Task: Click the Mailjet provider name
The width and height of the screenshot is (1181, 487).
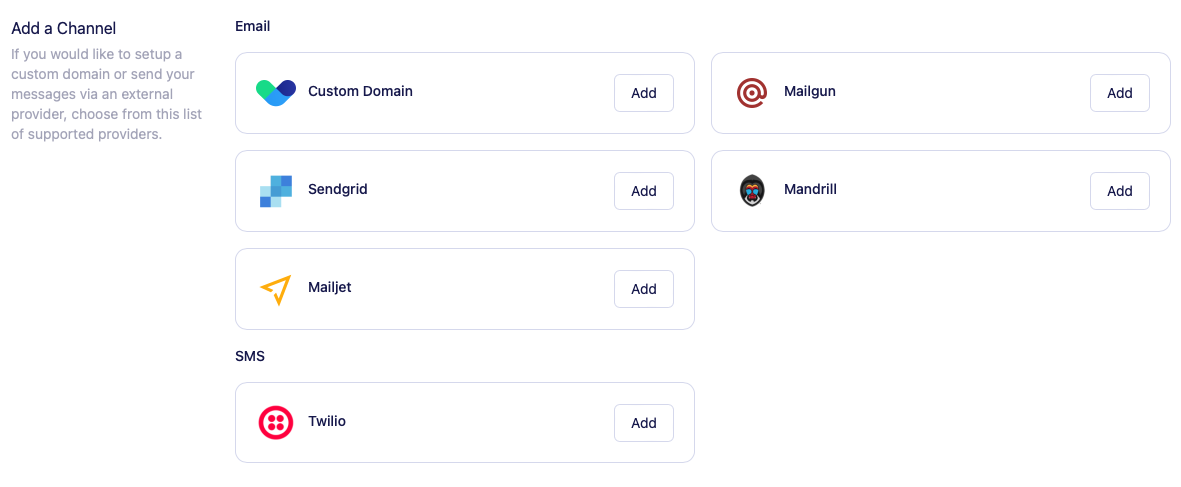Action: (330, 287)
